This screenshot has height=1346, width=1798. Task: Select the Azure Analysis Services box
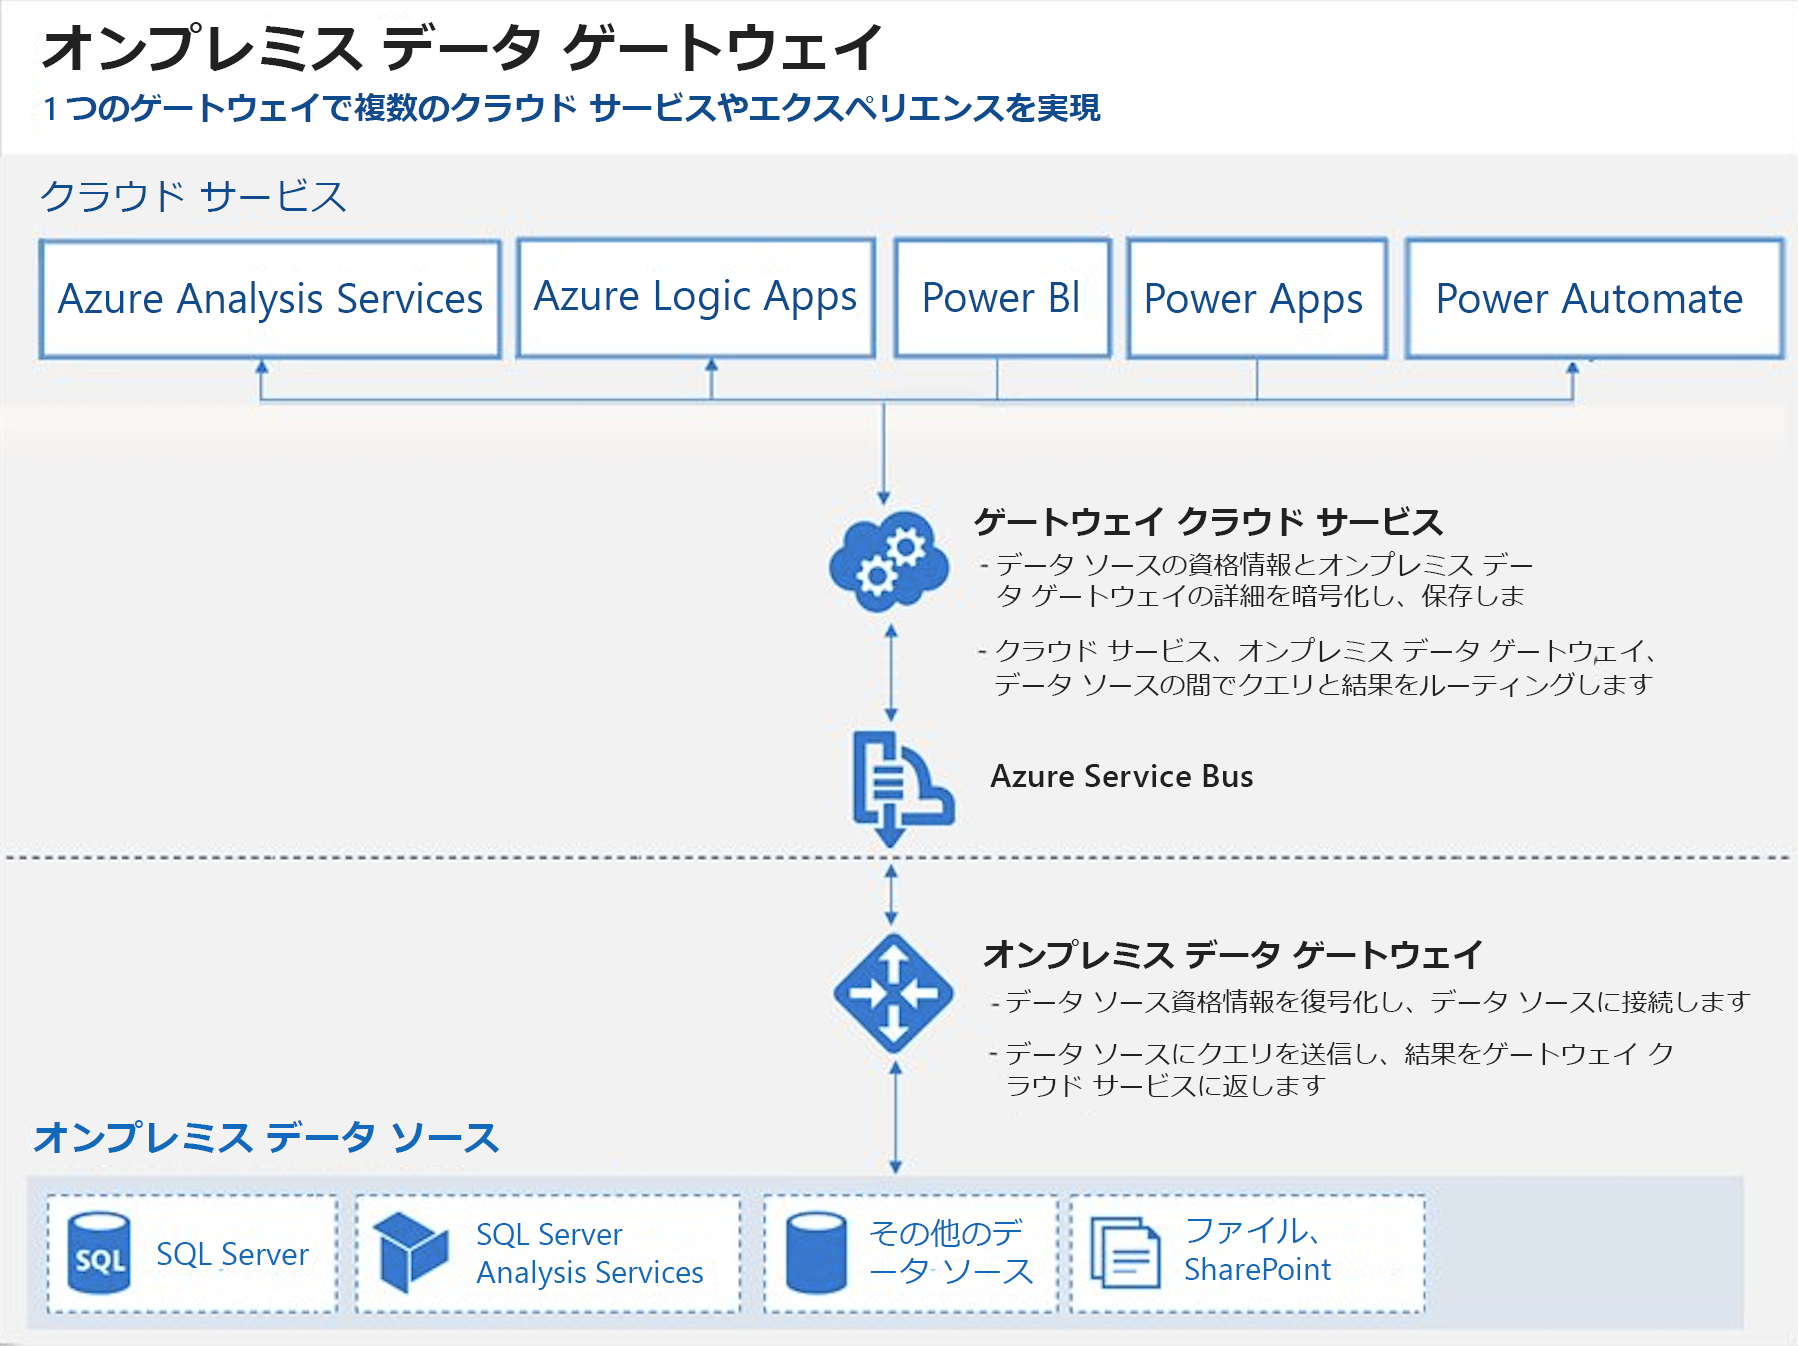270,299
